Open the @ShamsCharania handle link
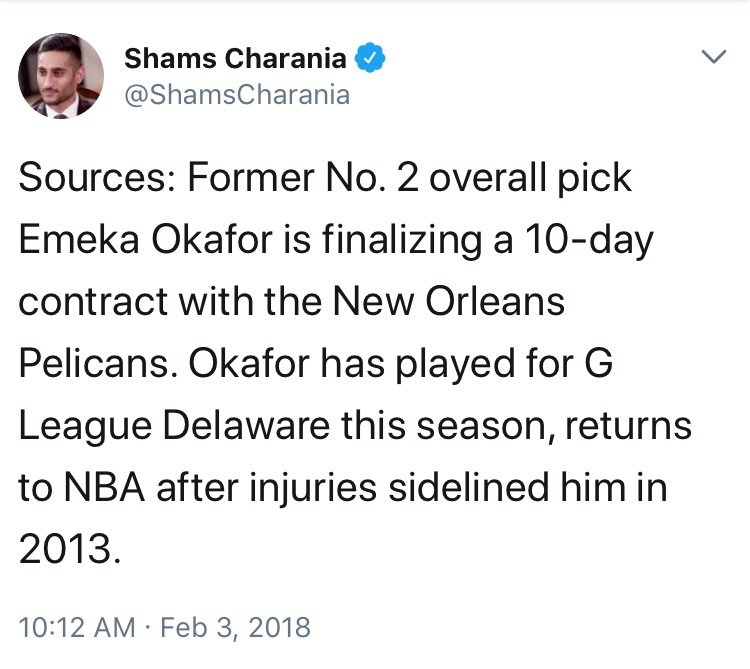Viewport: 750px width, 669px height. 237,95
